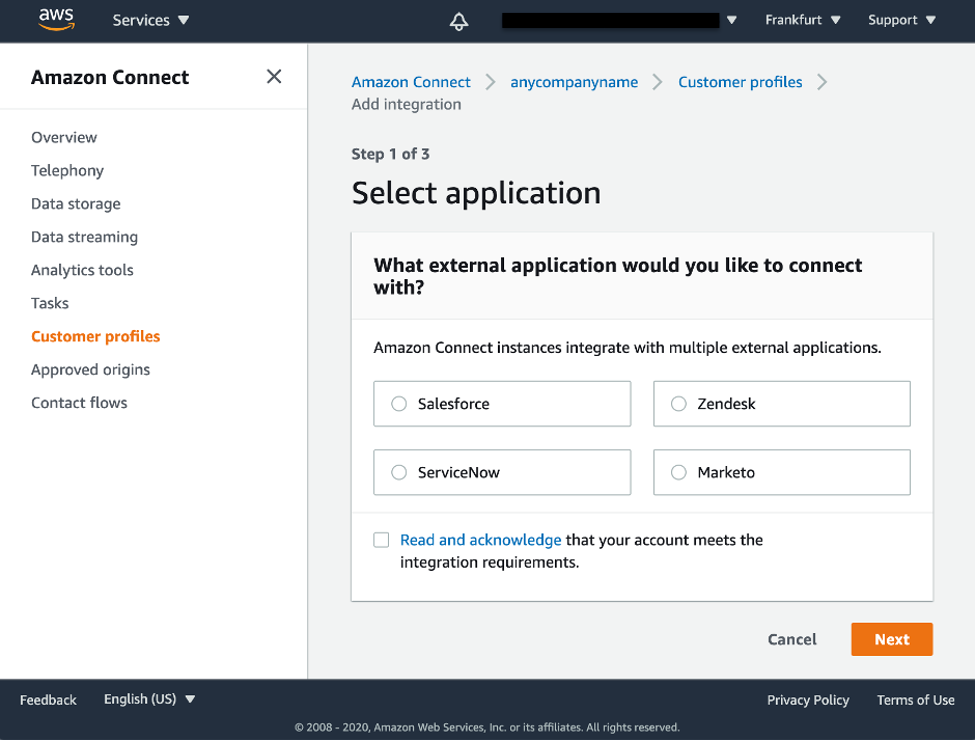Open Contact flows section
Viewport: 977px width, 741px height.
click(x=79, y=402)
